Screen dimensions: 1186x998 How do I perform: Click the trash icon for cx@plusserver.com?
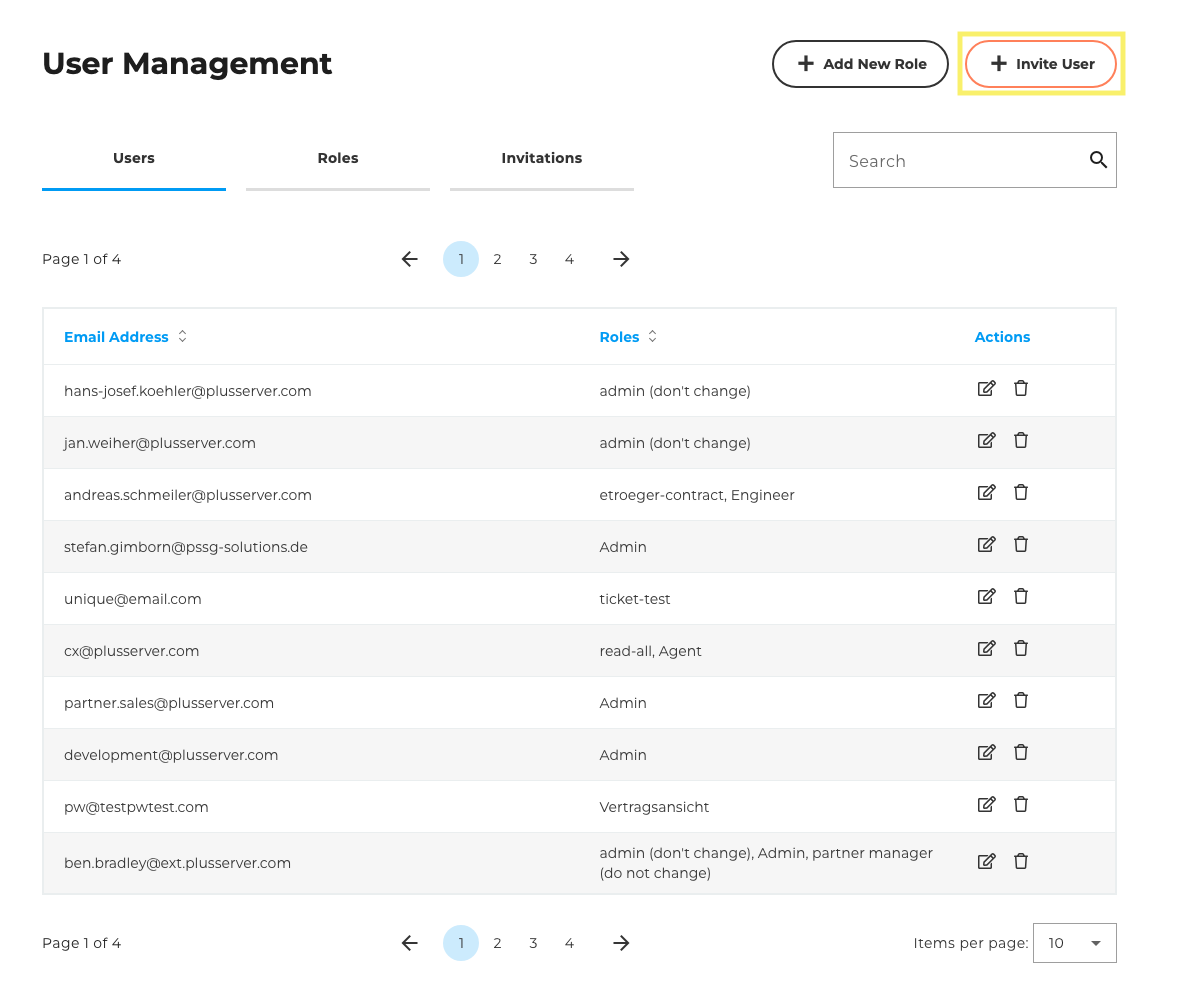[x=1020, y=648]
